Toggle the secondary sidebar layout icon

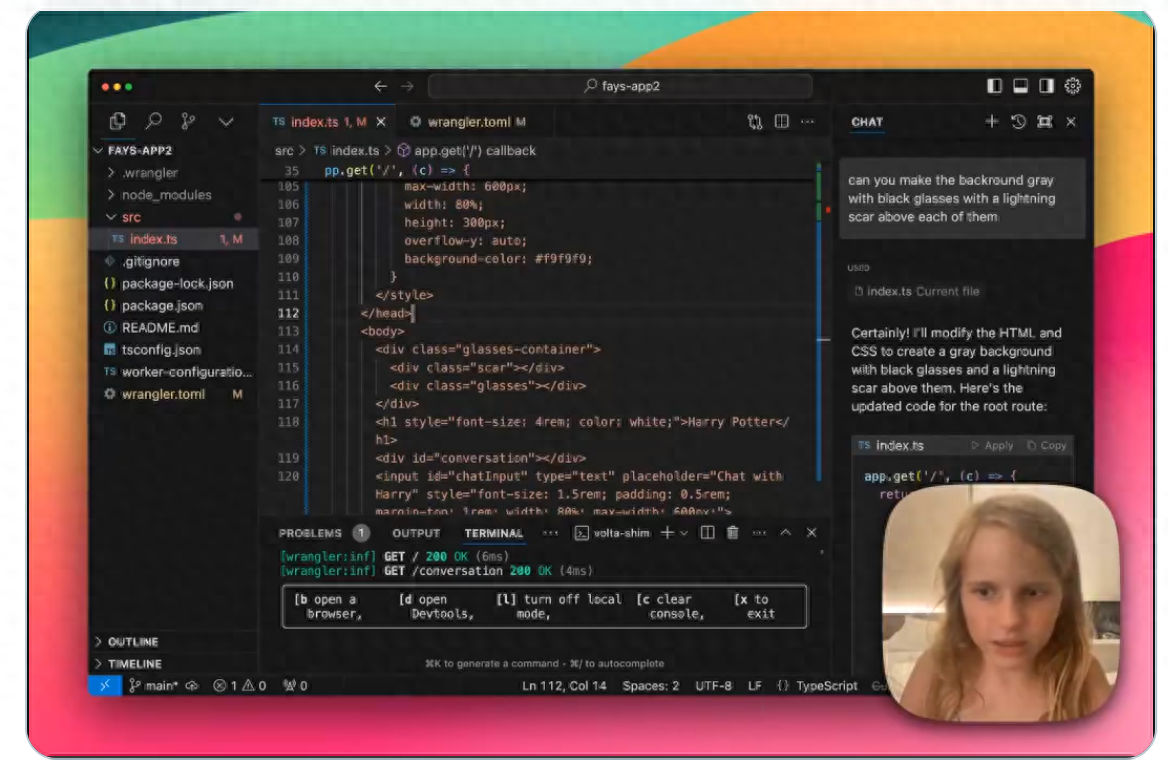[1046, 86]
